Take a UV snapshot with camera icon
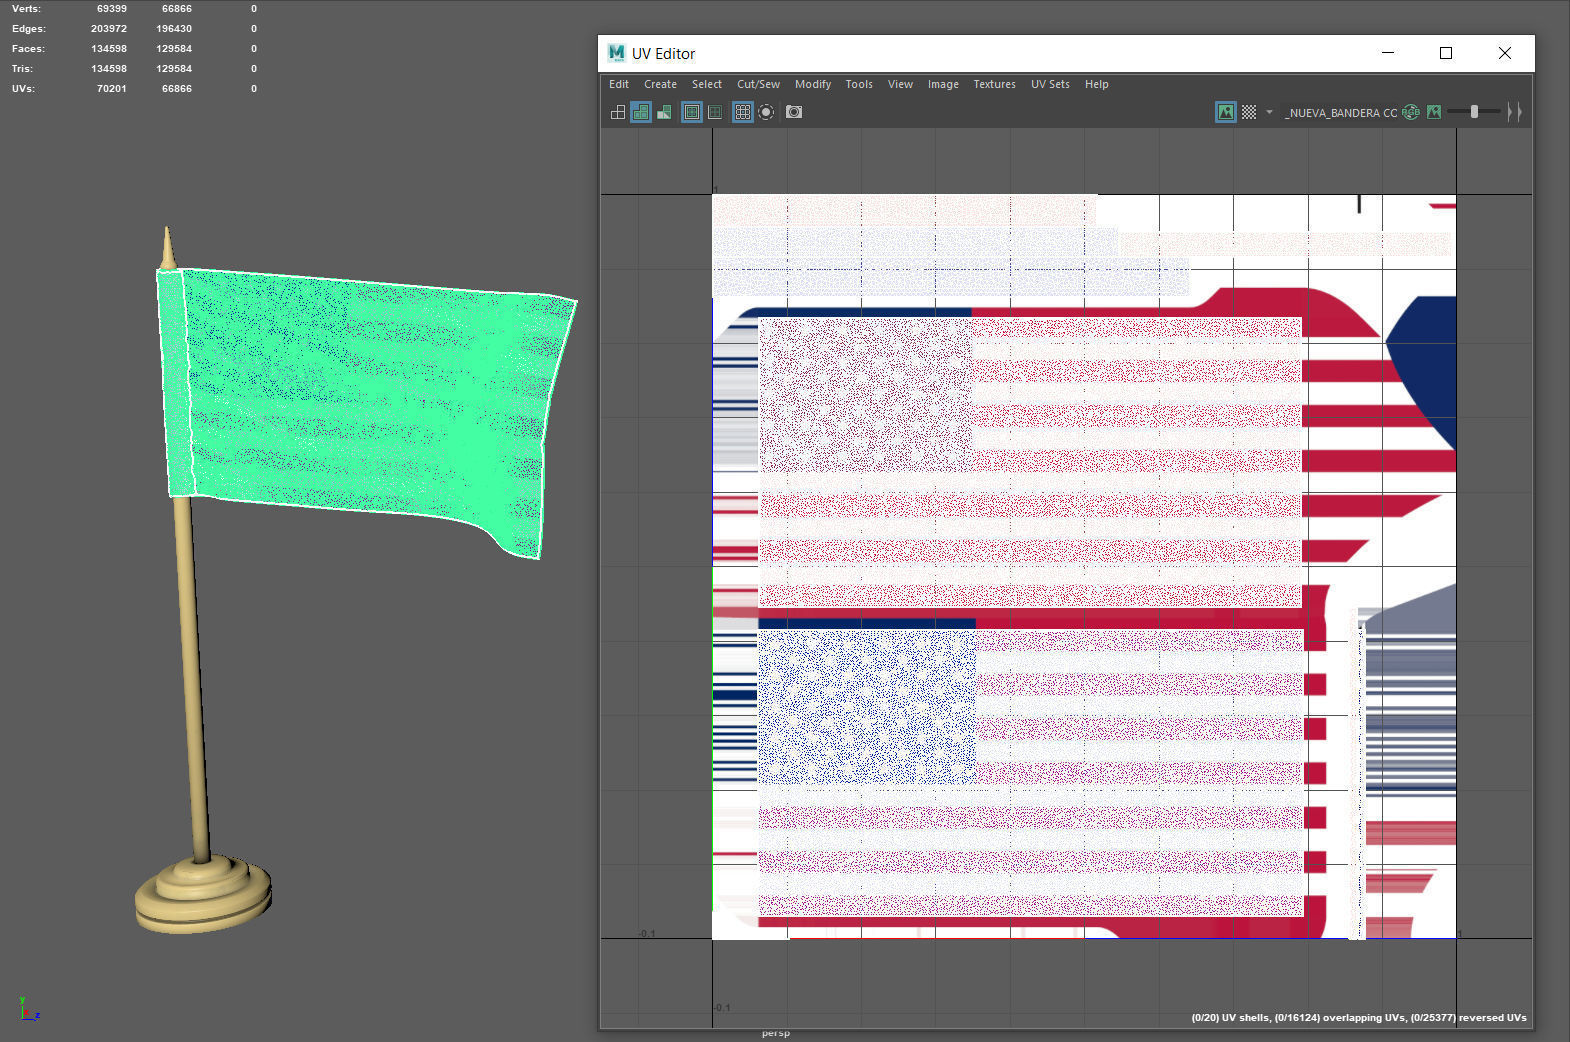 coord(794,112)
